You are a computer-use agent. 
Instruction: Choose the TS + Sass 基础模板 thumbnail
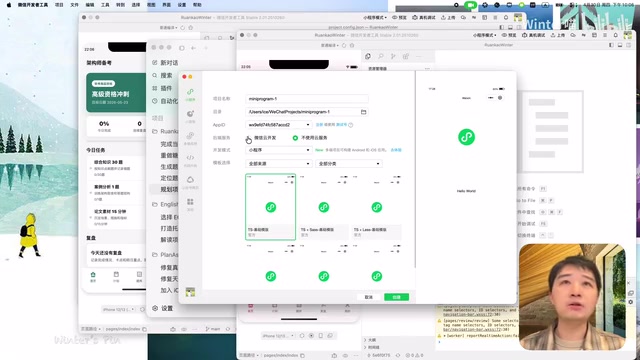pos(324,207)
